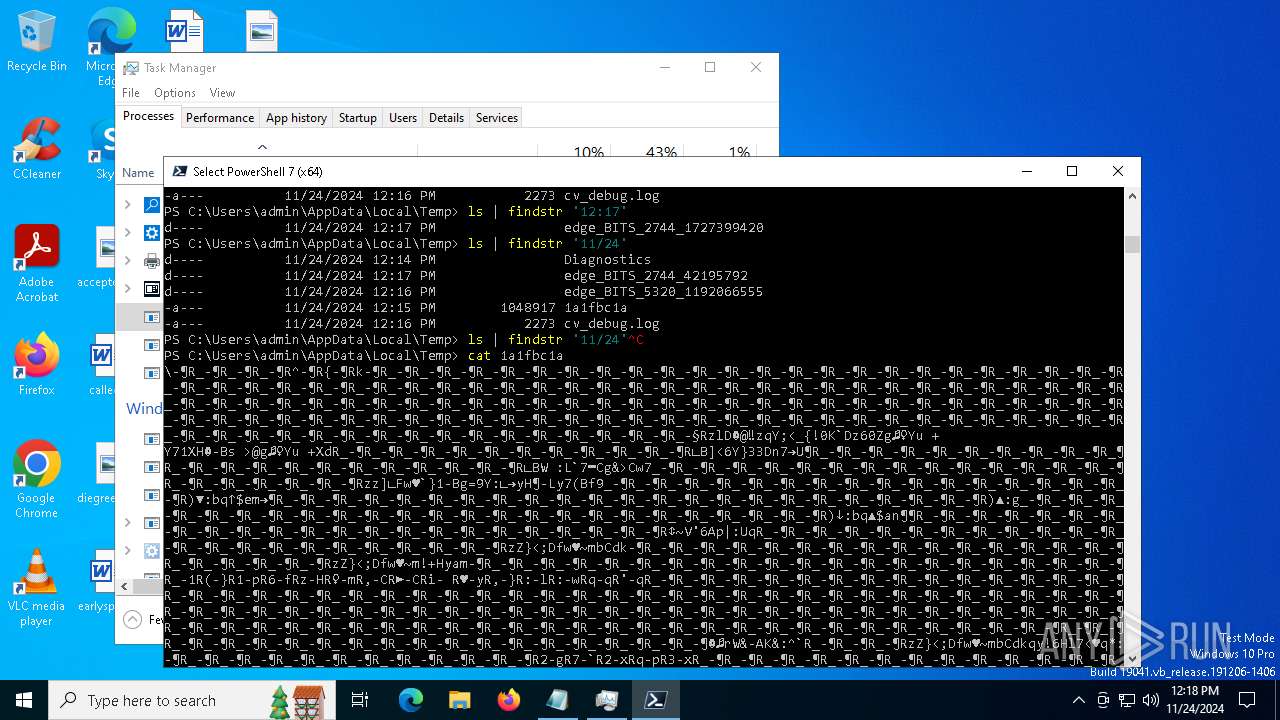Click the 'Diagnostics' directory entry
This screenshot has width=1280, height=720.
pos(608,260)
